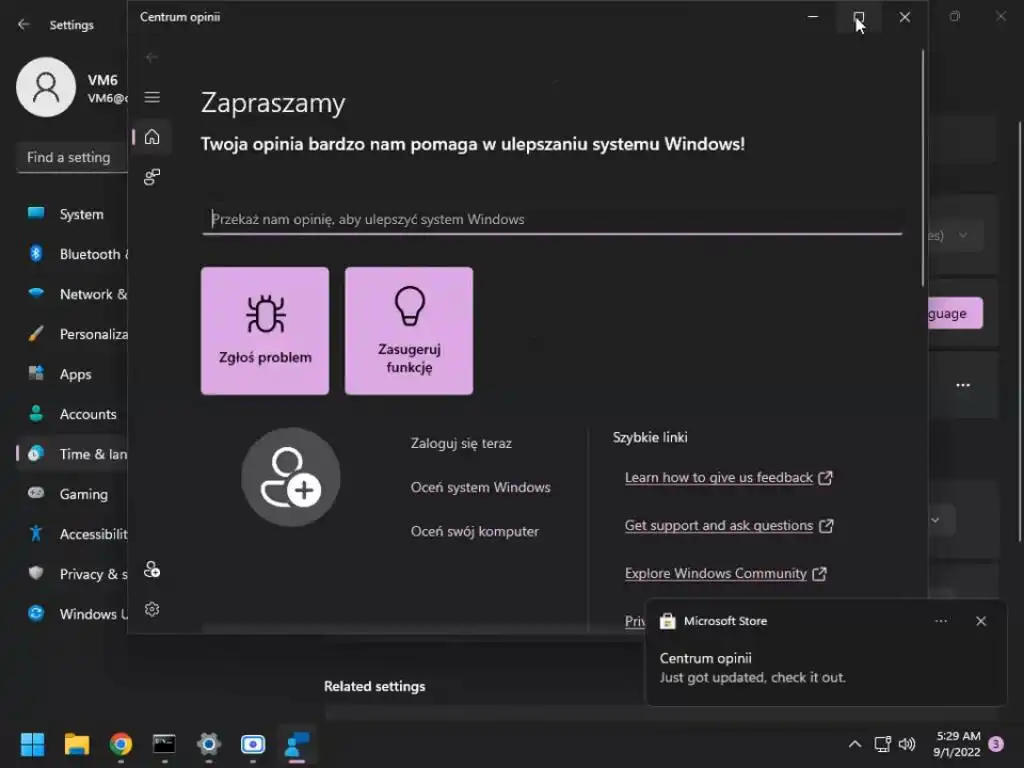Viewport: 1024px width, 768px height.
Task: Click the back arrow in Centrum opinii
Action: (x=152, y=57)
